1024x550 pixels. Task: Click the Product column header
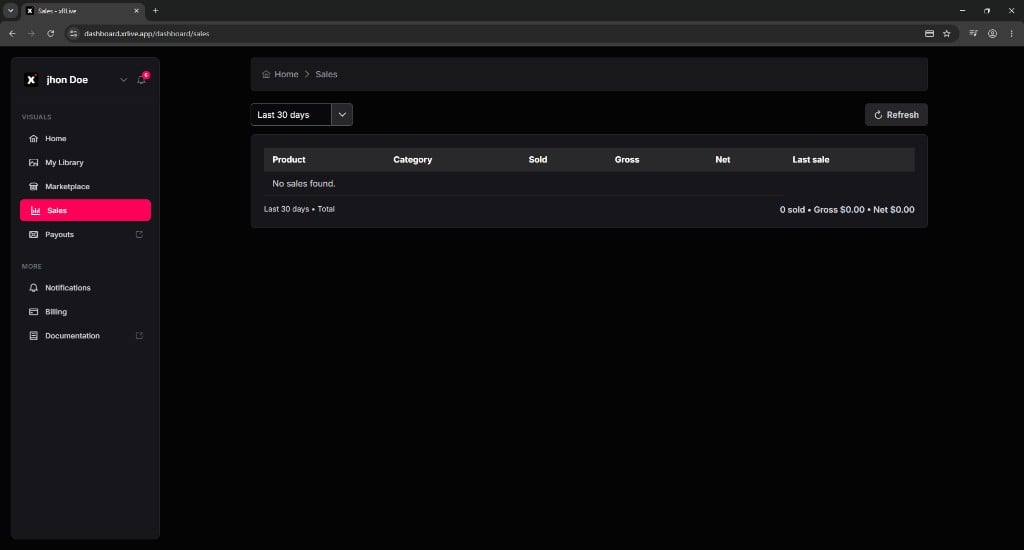click(289, 160)
